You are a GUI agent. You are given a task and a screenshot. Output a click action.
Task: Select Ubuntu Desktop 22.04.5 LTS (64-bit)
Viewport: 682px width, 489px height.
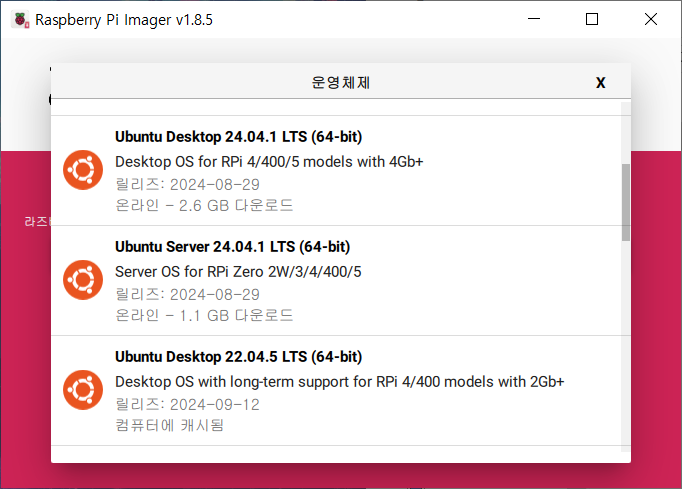(336, 391)
